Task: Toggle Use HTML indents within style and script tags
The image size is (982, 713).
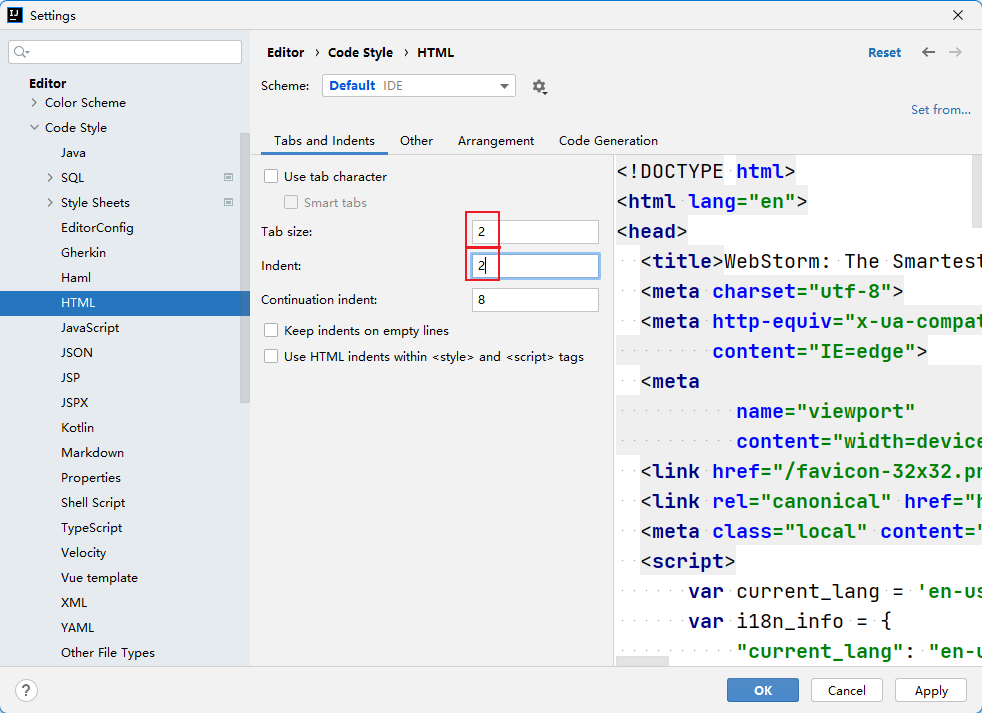Action: pyautogui.click(x=271, y=356)
